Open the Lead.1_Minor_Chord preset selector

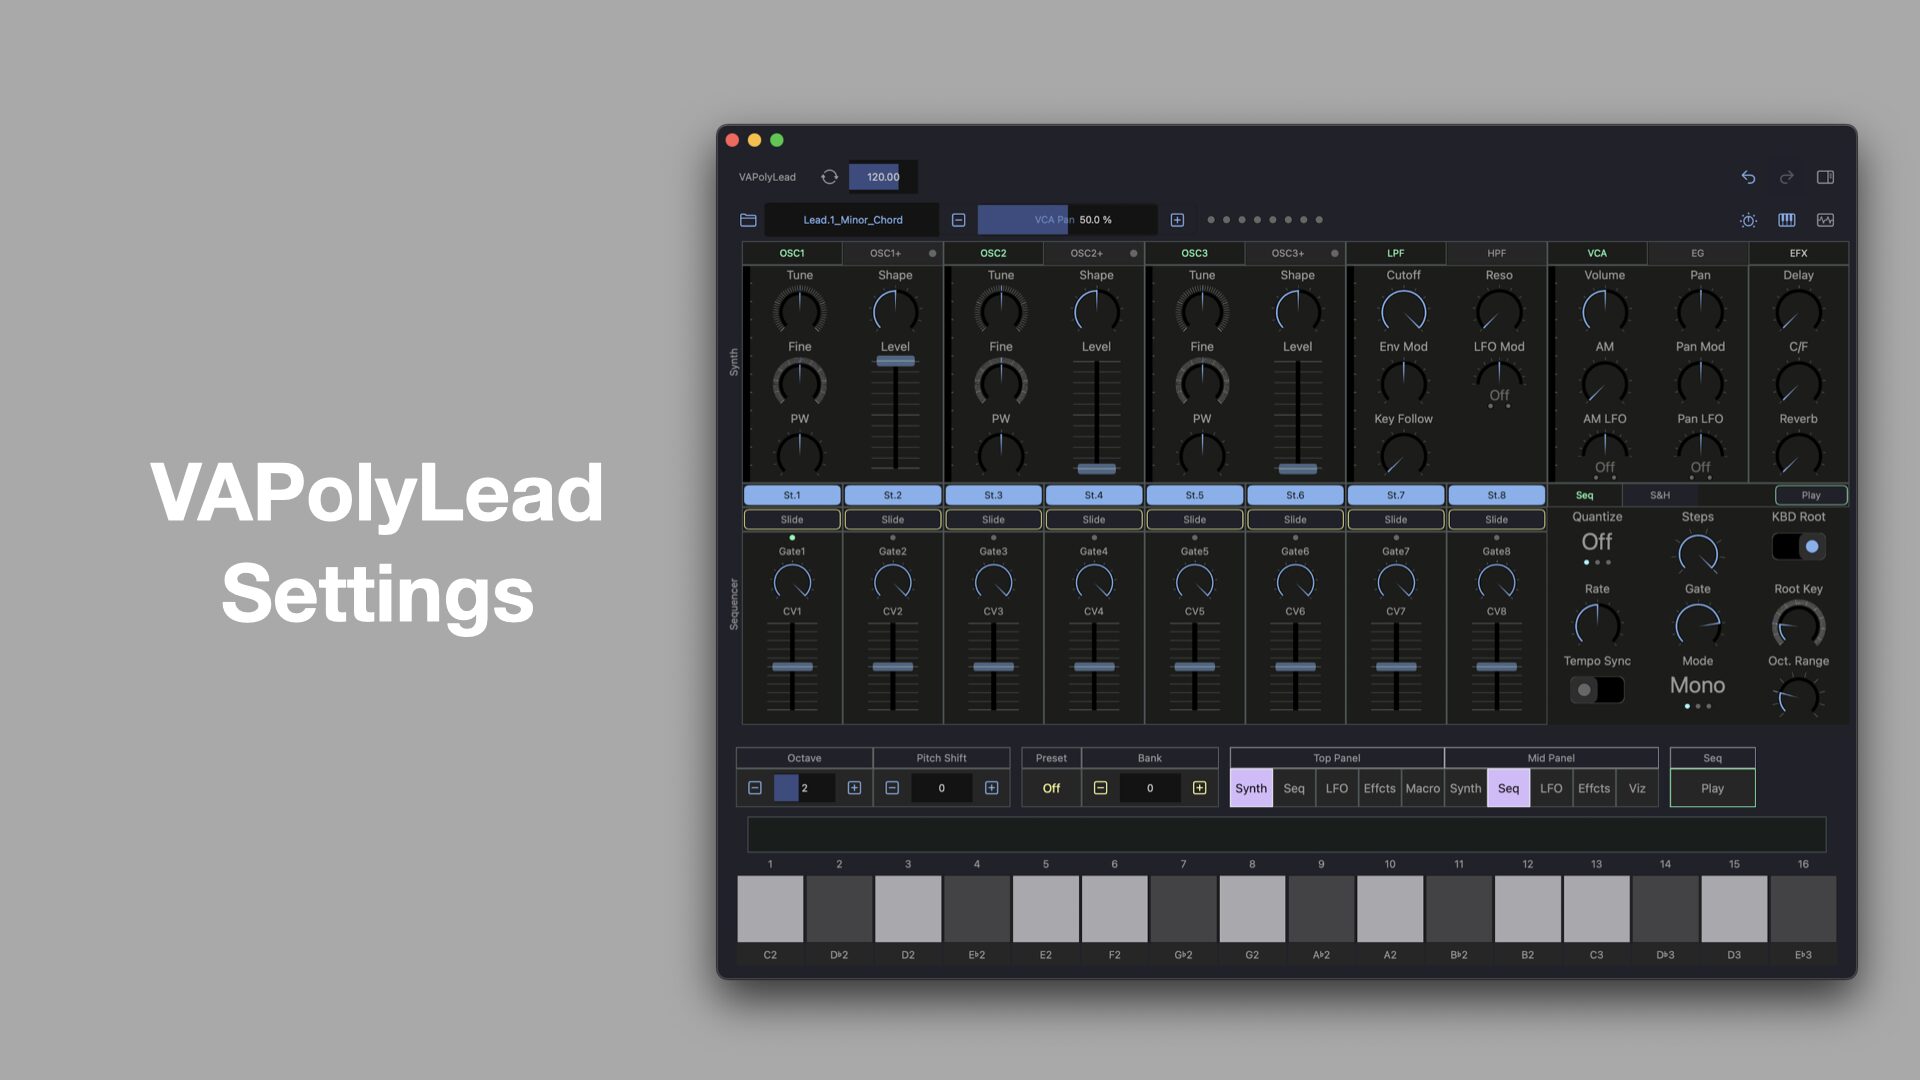[x=852, y=220]
